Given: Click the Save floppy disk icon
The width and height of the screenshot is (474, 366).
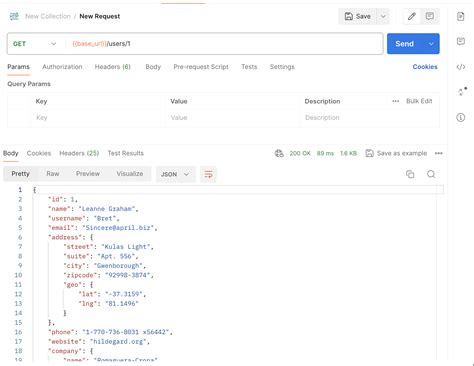Looking at the screenshot, I should coord(349,16).
